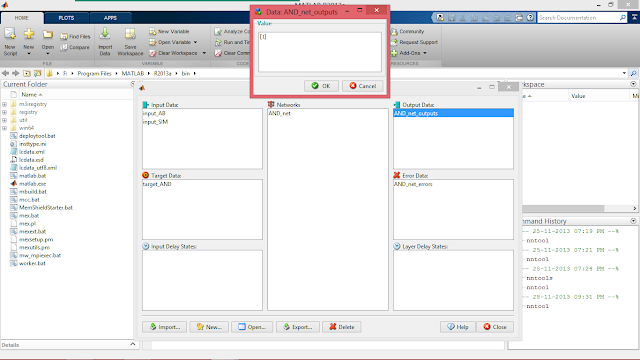640x360 pixels.
Task: Click the help question mark icon
Action: coord(530,18)
